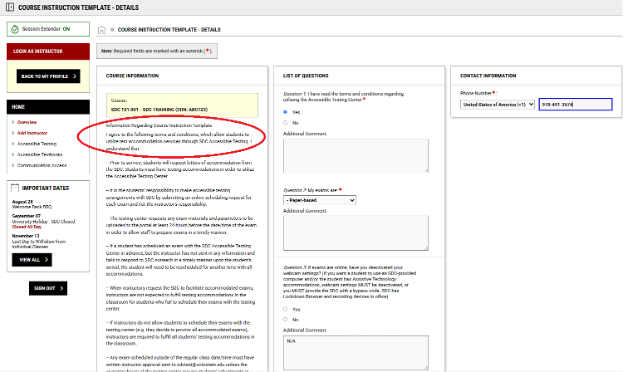
Task: Select Yes for Question 3 webcam settings
Action: (x=285, y=309)
